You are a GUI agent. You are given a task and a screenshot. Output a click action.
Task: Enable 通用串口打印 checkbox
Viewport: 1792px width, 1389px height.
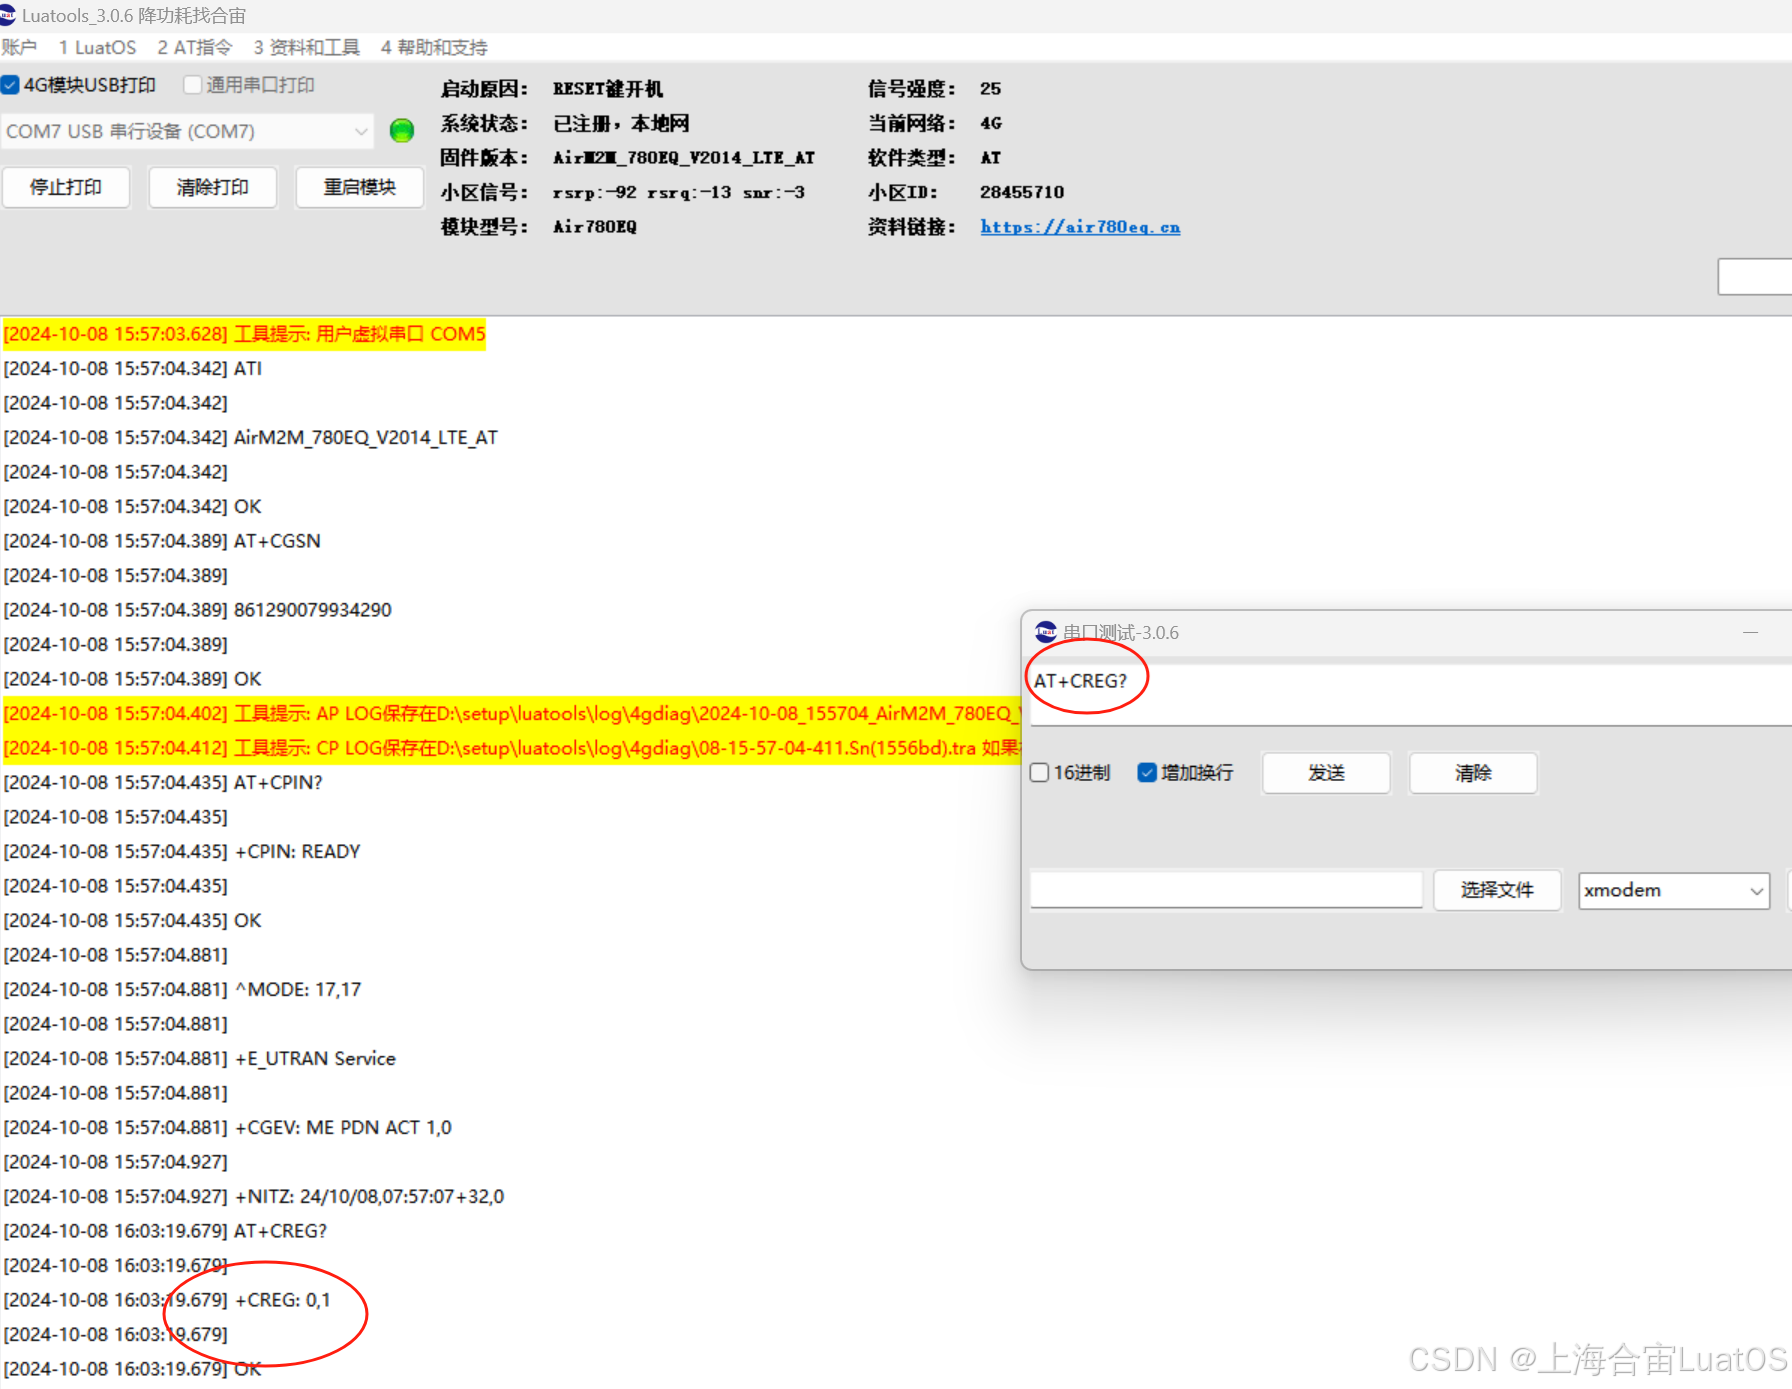point(192,84)
